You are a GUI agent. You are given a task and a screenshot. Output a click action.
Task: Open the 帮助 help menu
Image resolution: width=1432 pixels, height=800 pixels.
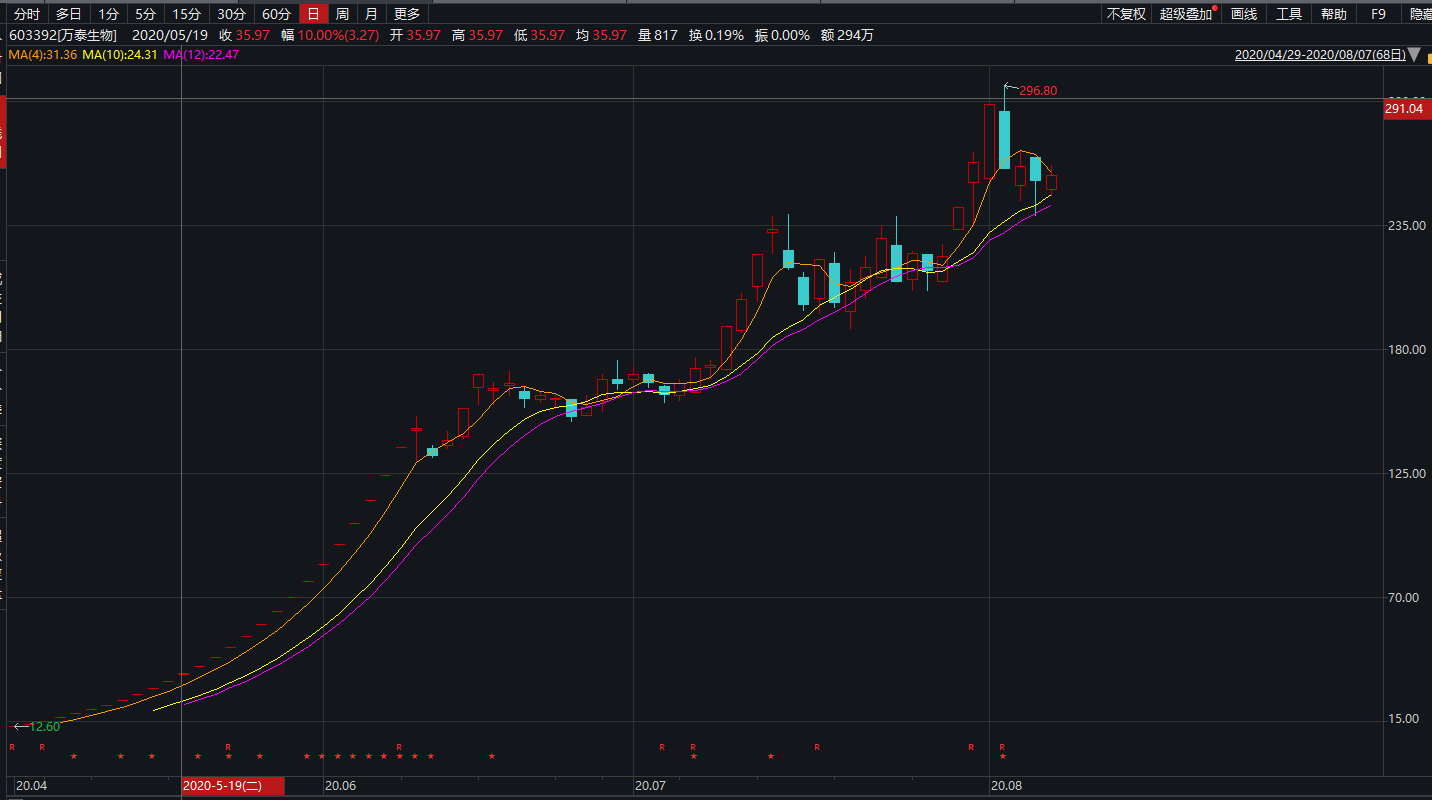(x=1334, y=14)
